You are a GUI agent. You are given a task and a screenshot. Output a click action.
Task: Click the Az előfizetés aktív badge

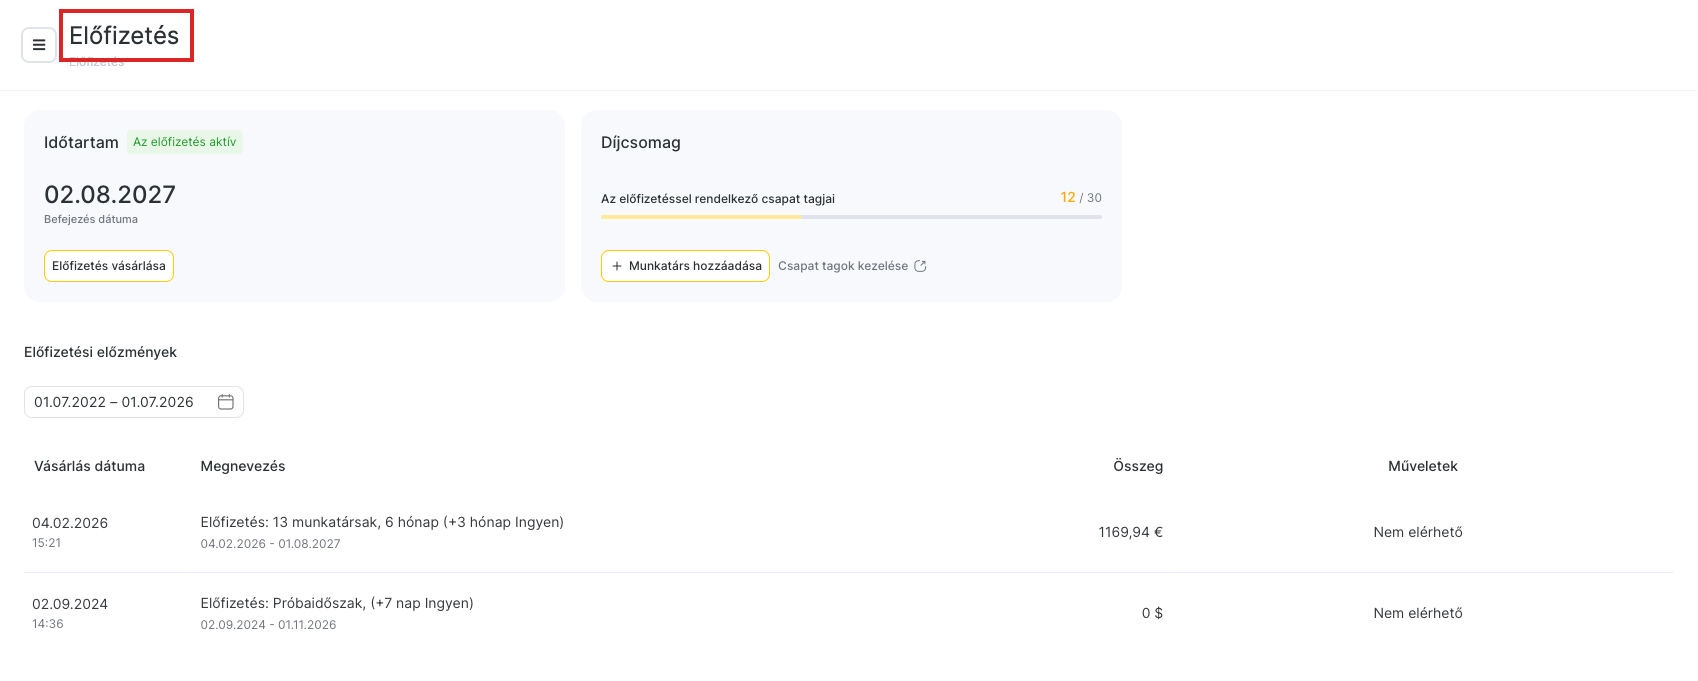[x=185, y=142]
